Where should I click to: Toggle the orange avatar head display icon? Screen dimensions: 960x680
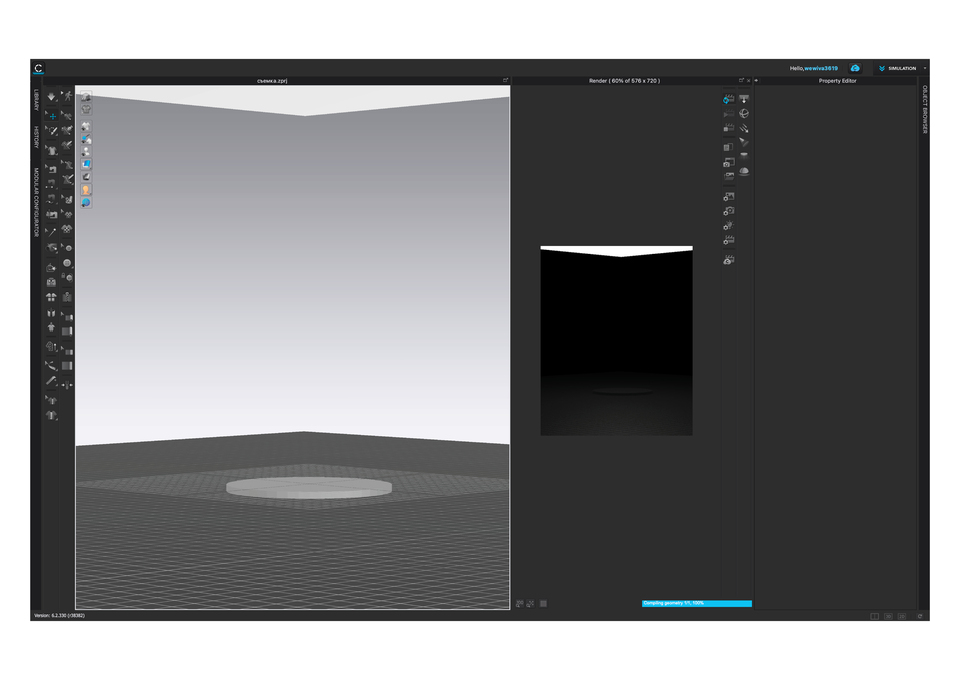pos(86,190)
